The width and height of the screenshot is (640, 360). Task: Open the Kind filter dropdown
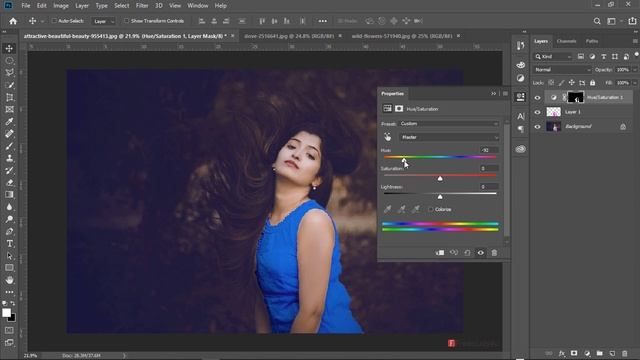click(553, 57)
